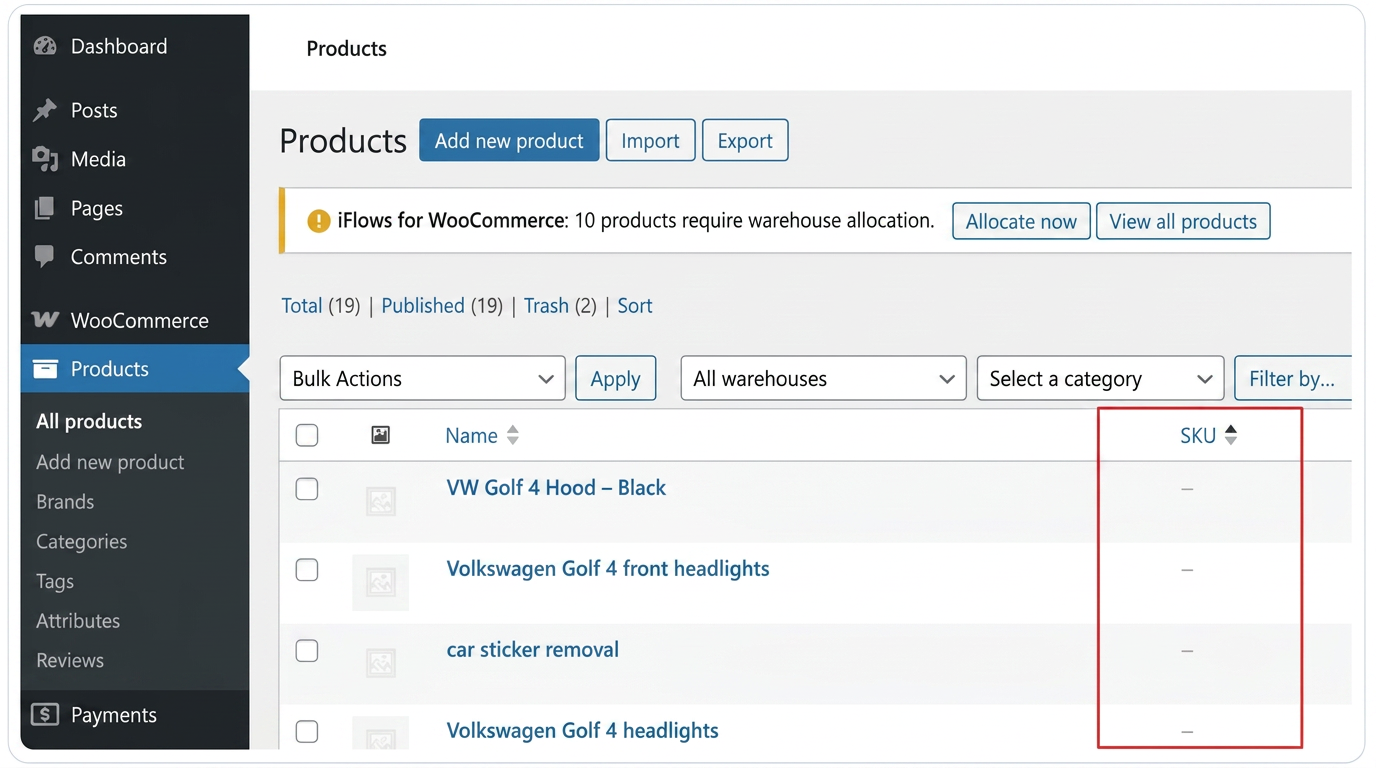
Task: Click the Allocate now button
Action: coord(1021,221)
